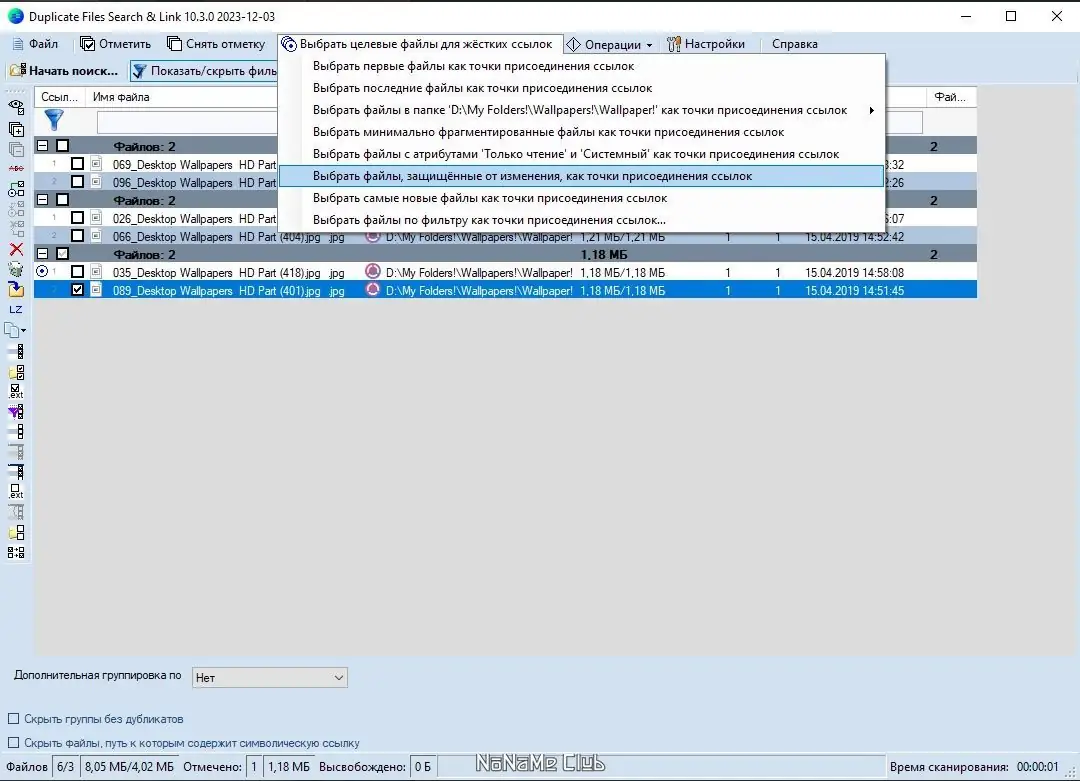Viewport: 1080px width, 781px height.
Task: Click the row with three empty checkboxes icon
Action: (16, 432)
